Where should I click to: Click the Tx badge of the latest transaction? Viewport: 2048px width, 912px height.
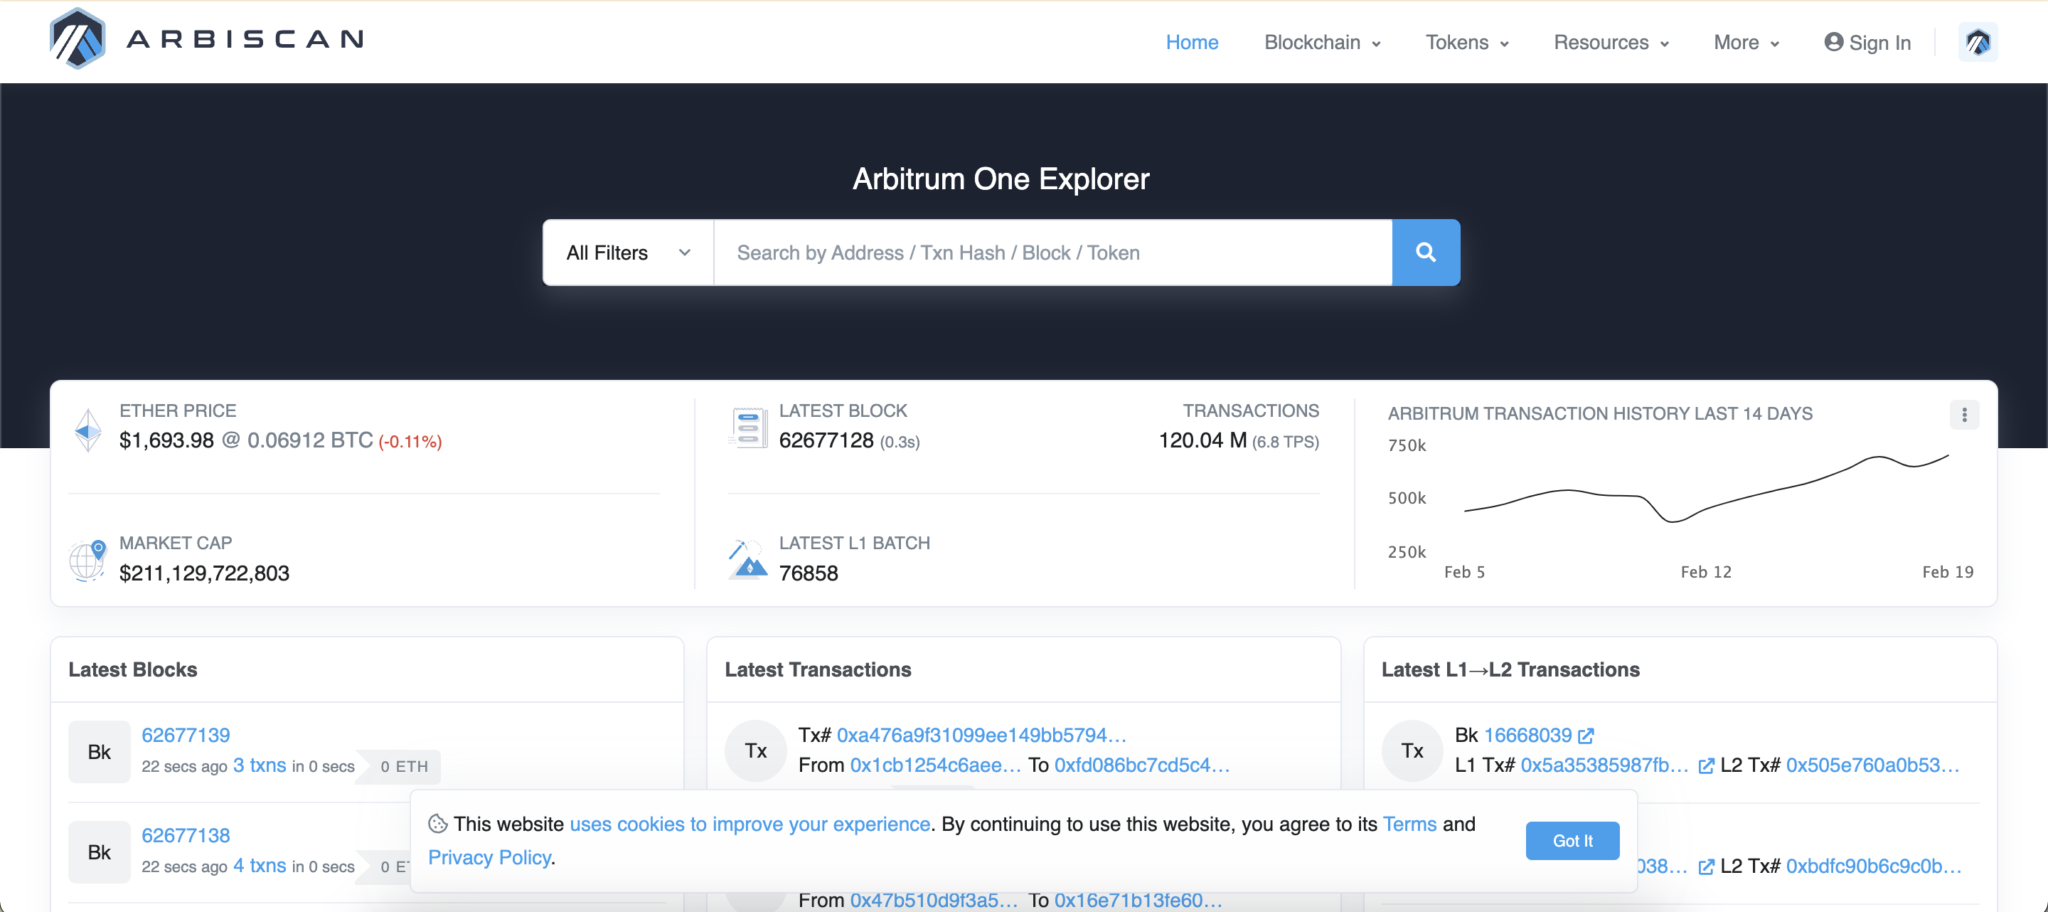click(756, 750)
